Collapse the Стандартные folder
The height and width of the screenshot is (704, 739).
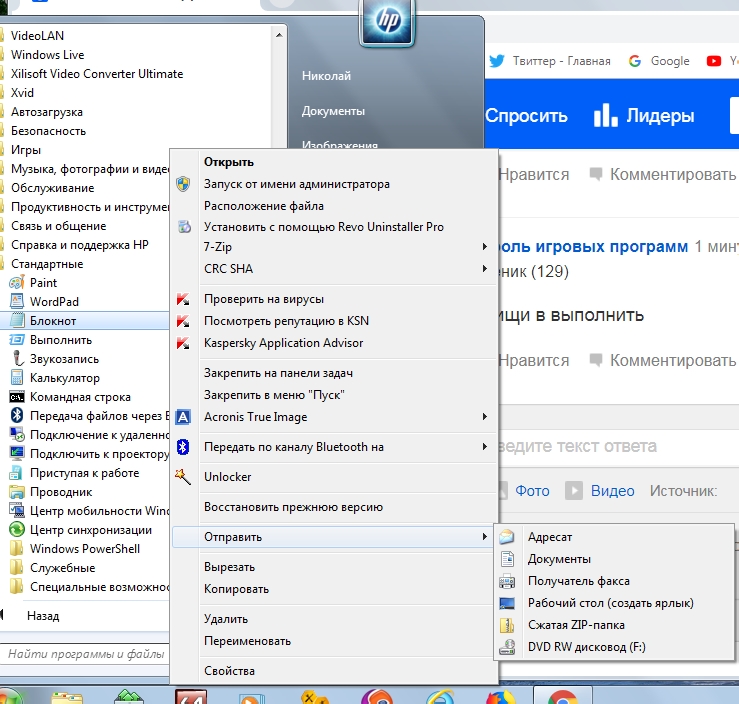coord(47,264)
